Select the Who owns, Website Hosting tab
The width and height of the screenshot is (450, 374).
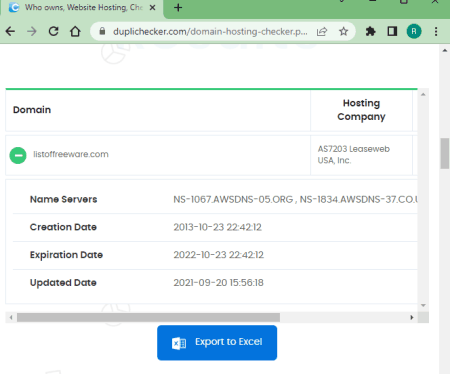82,7
